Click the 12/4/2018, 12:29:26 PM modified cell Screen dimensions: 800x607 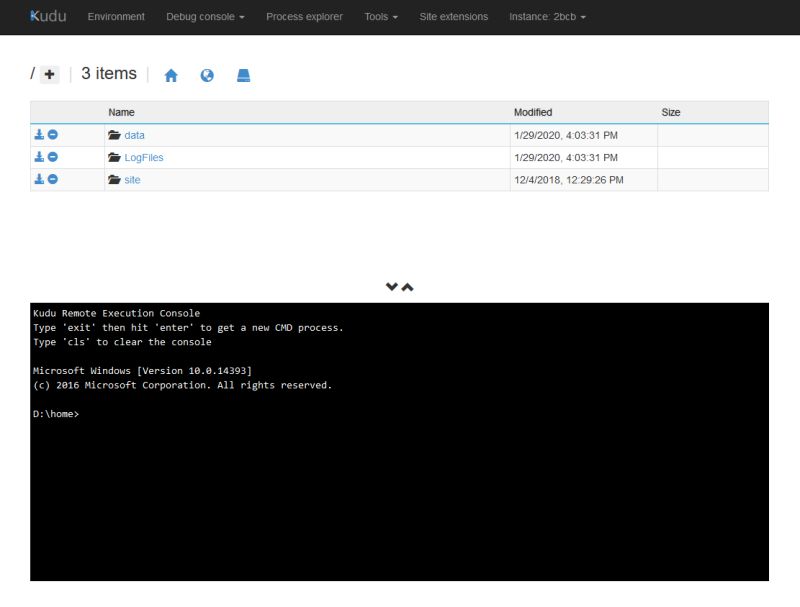point(583,180)
